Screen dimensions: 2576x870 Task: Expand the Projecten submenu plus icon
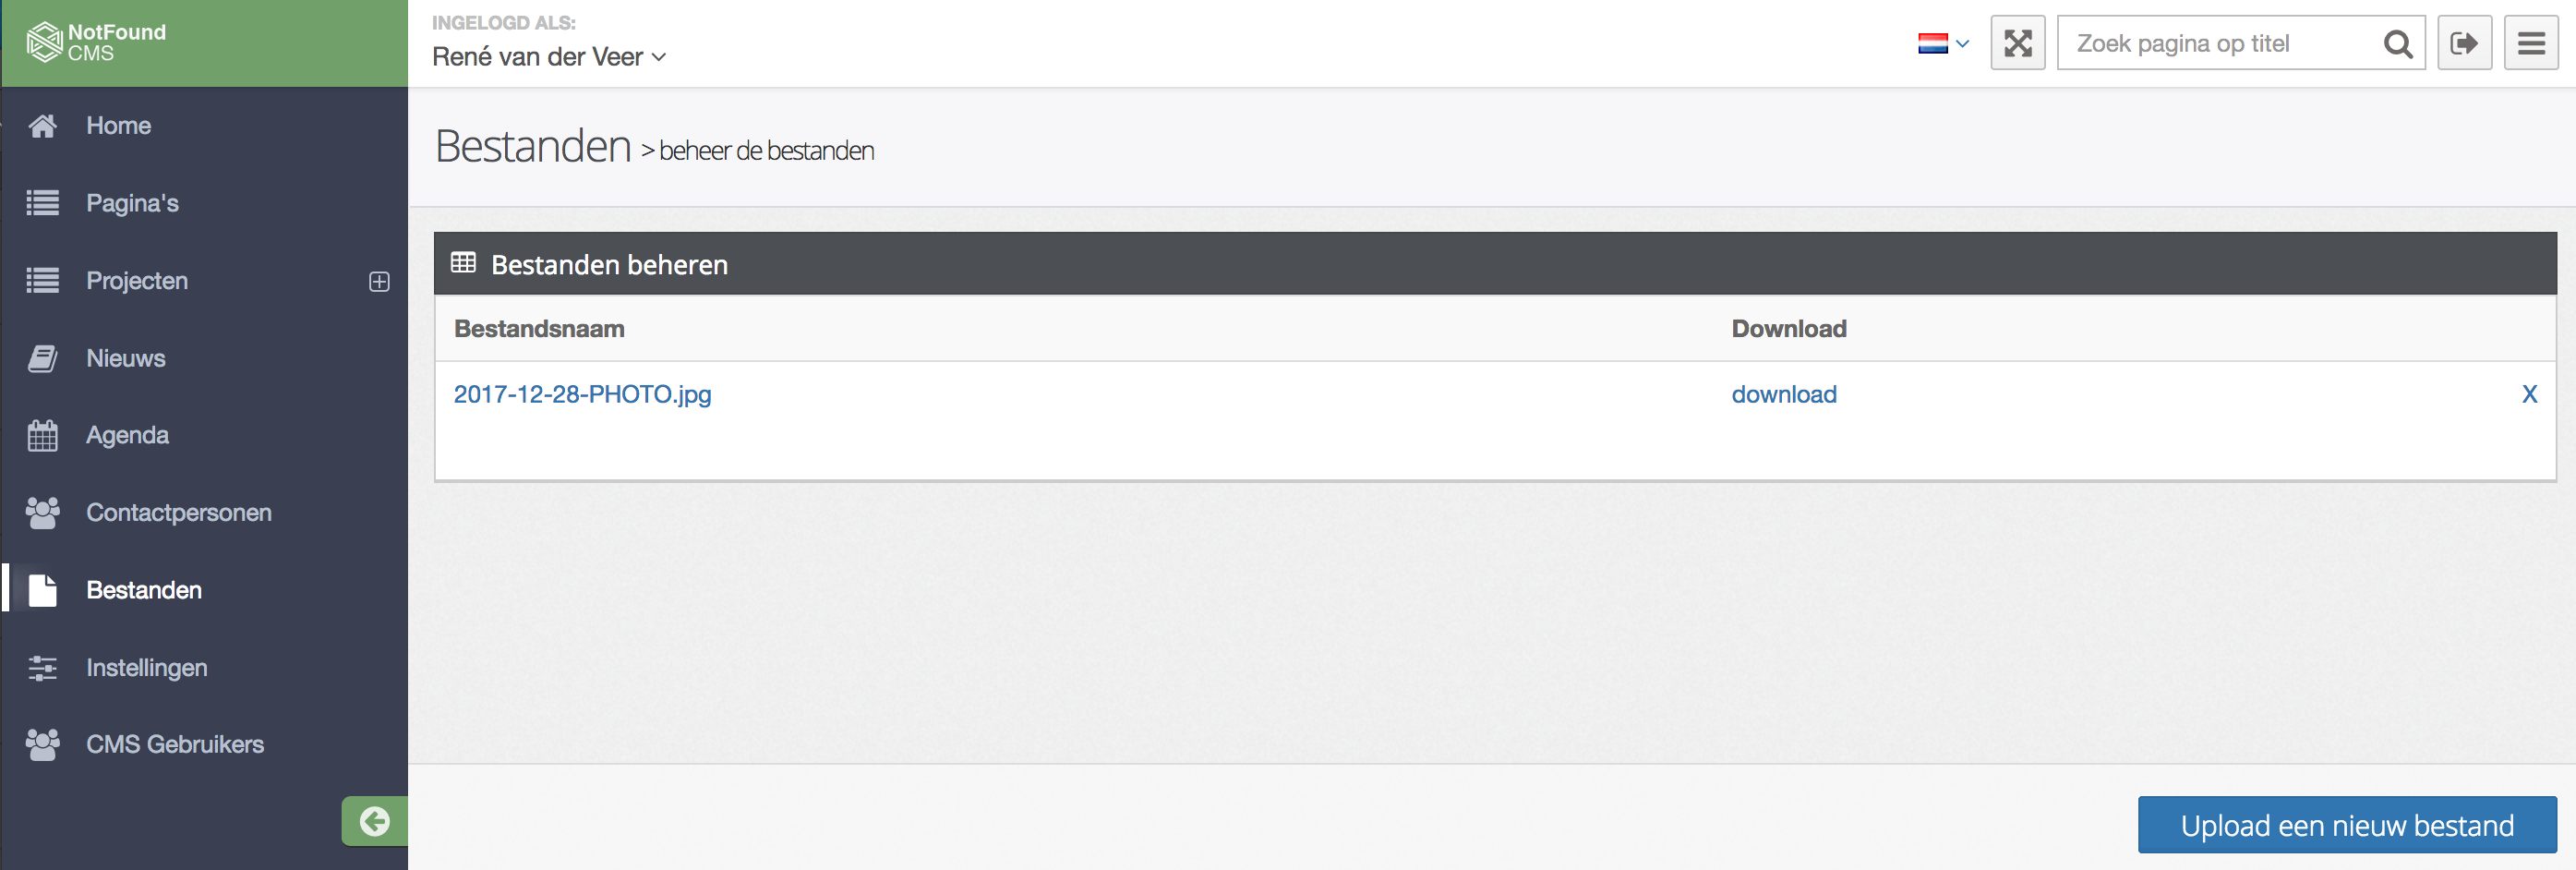click(x=379, y=282)
